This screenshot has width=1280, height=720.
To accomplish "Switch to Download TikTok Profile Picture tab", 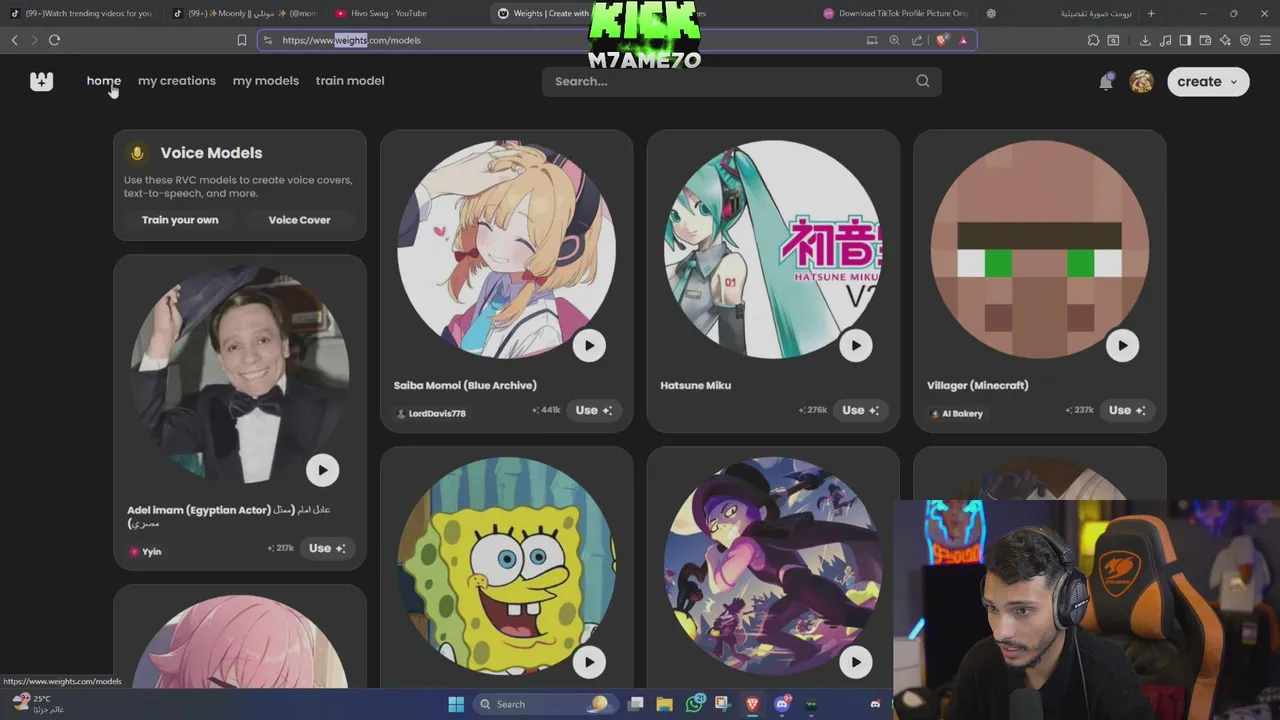I will [895, 13].
